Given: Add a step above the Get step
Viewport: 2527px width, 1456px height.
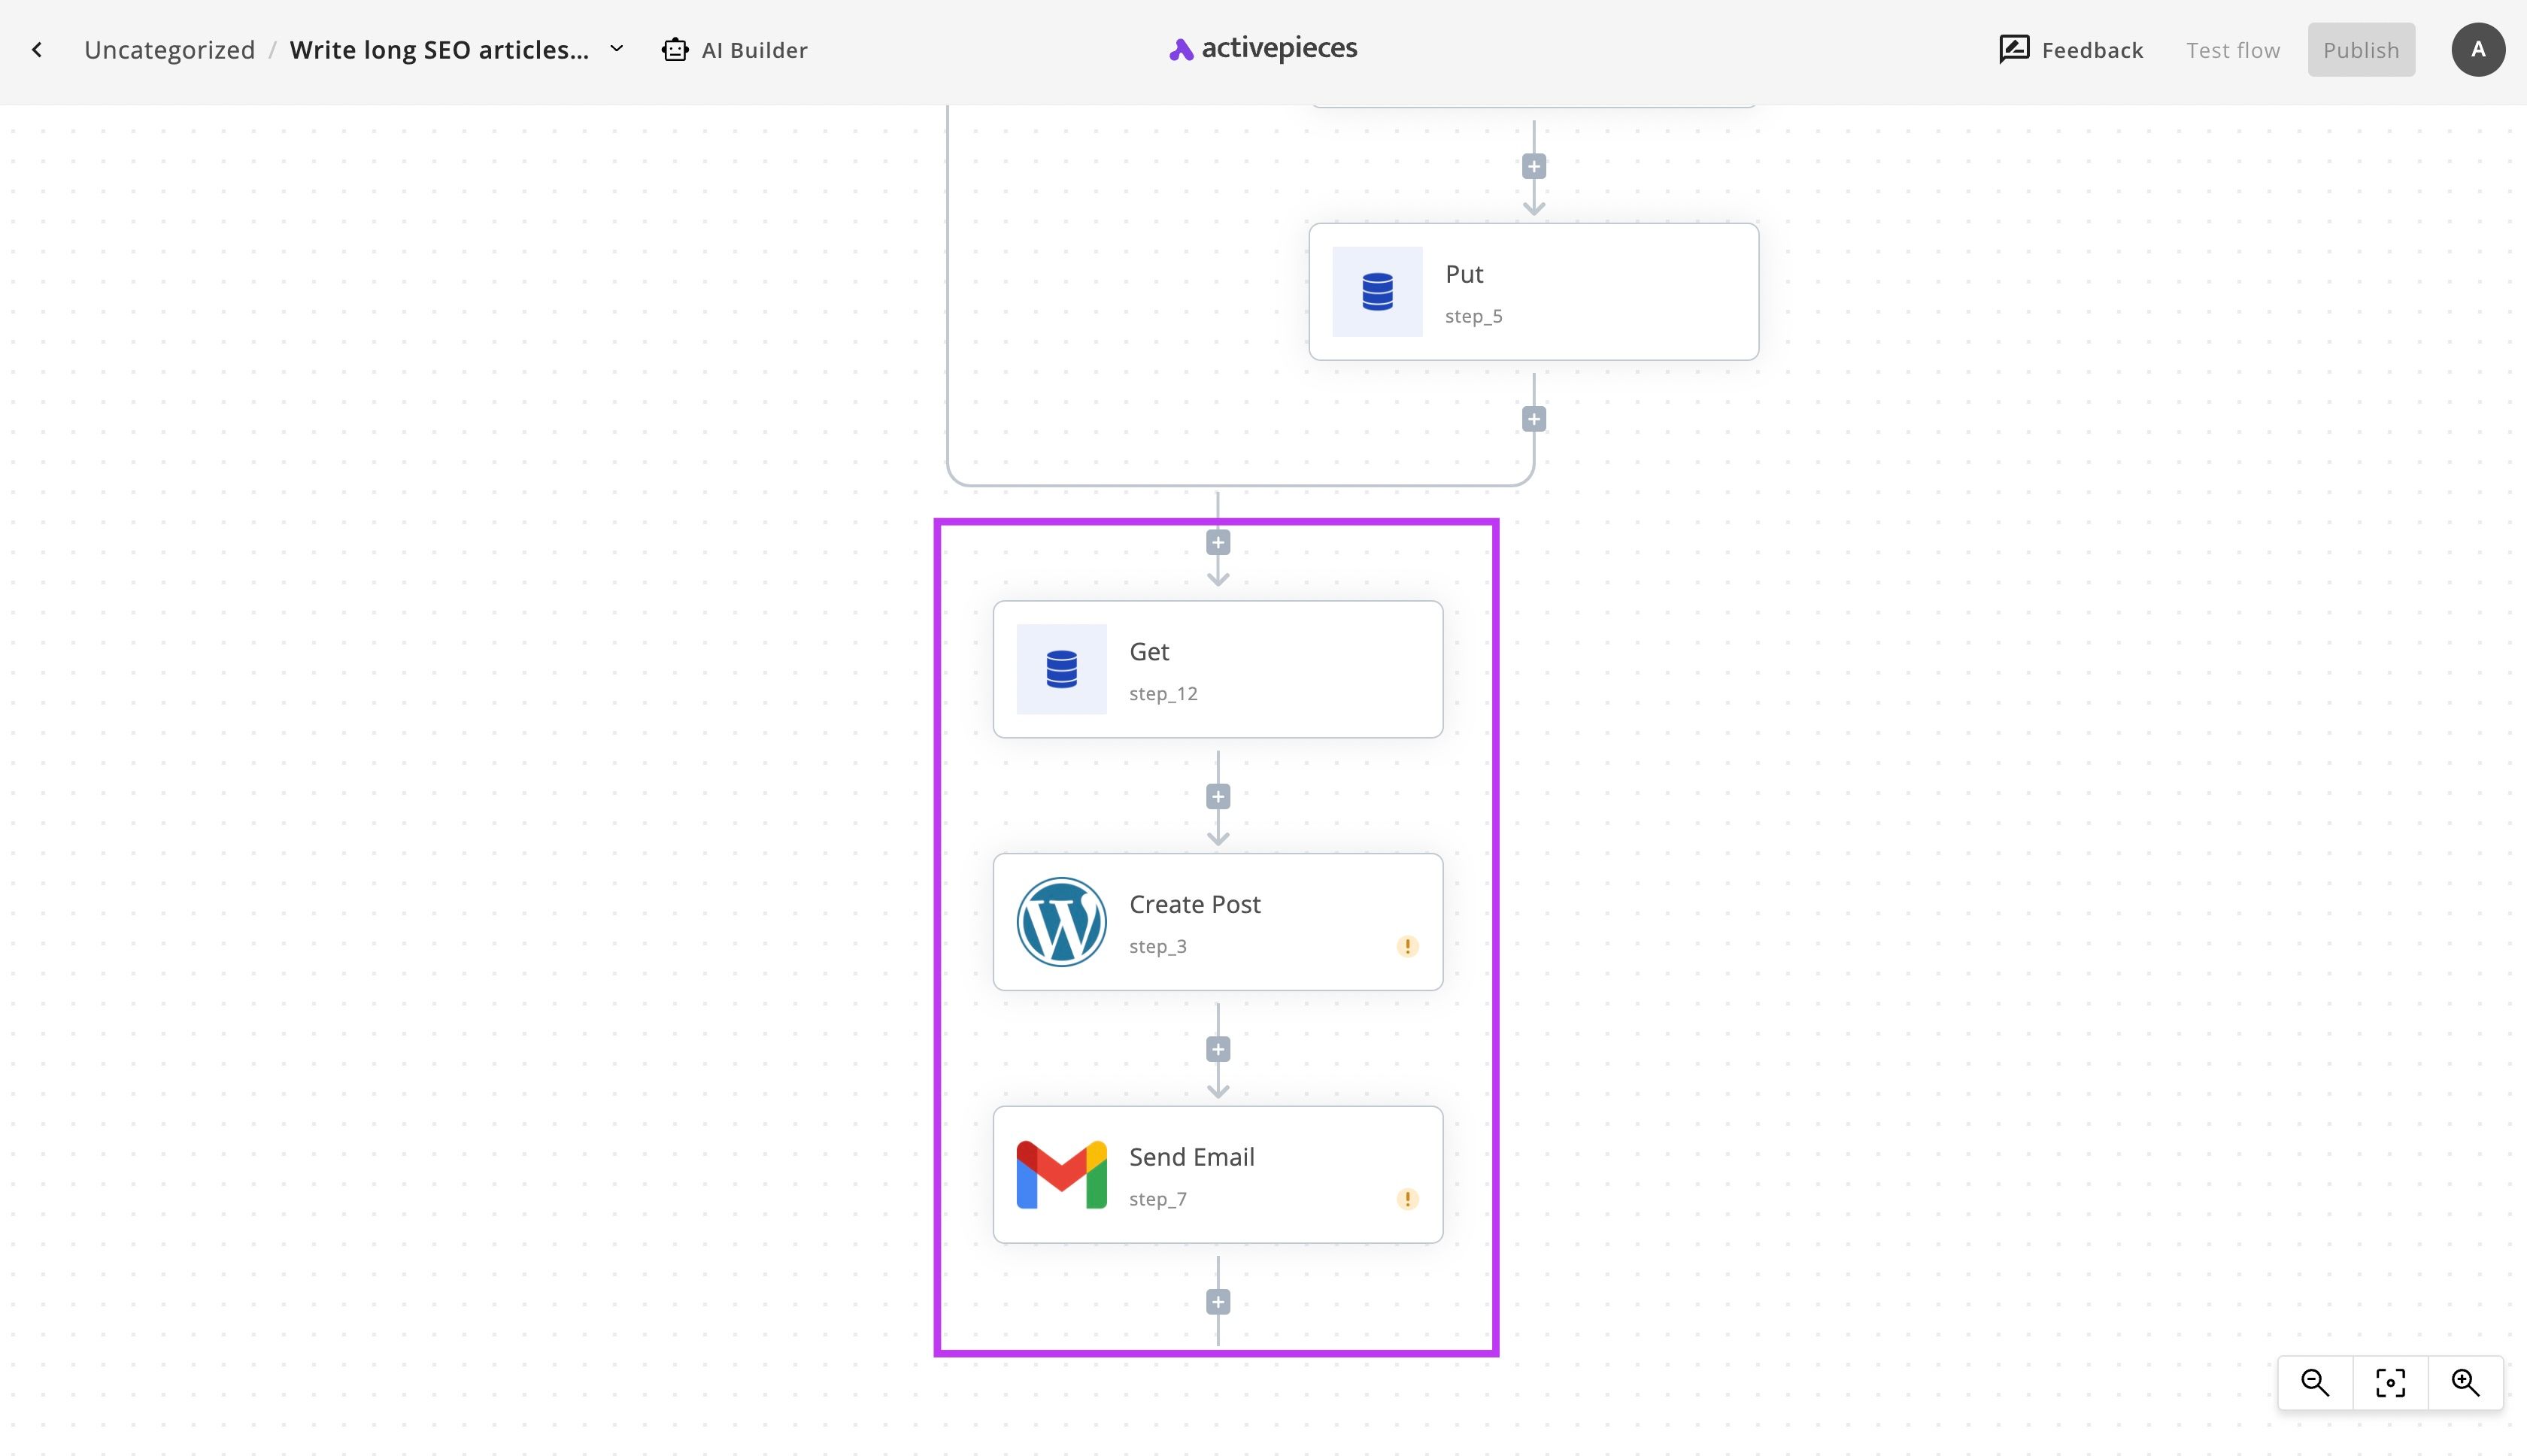Looking at the screenshot, I should pos(1218,543).
